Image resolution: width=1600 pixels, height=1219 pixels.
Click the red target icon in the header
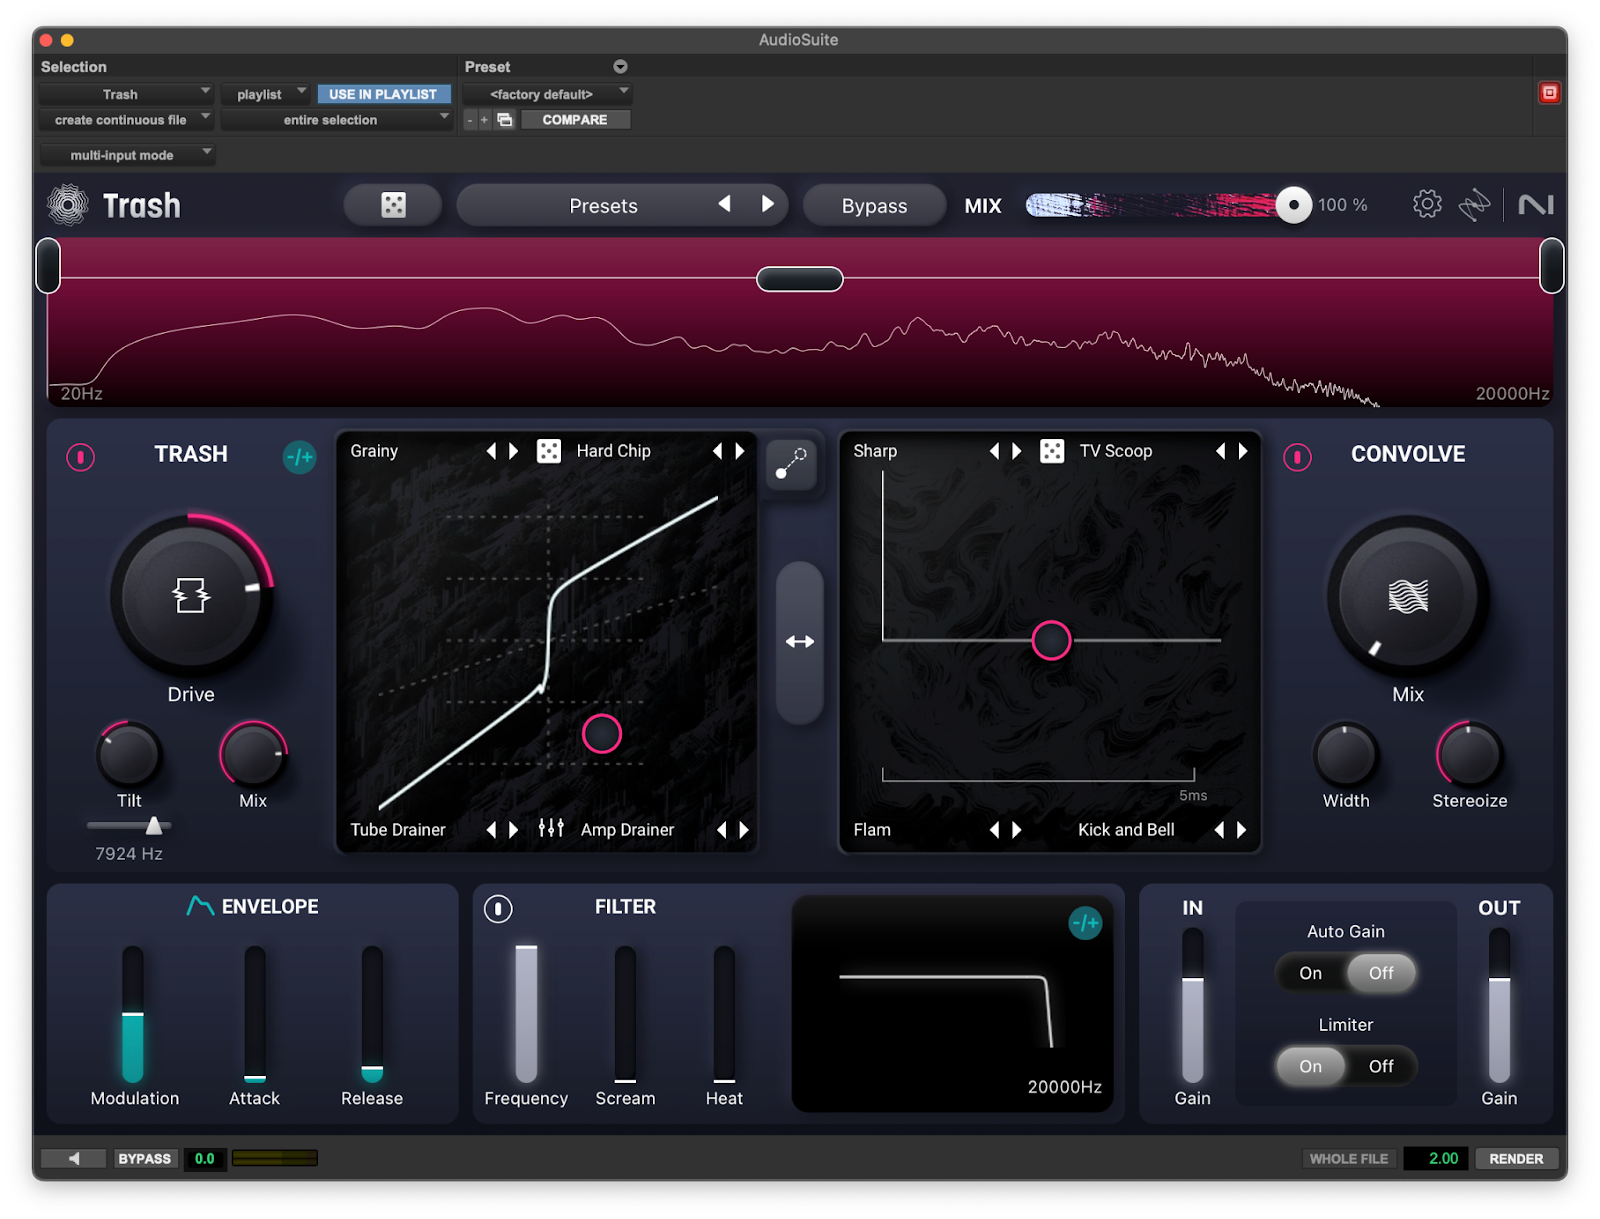point(1549,93)
